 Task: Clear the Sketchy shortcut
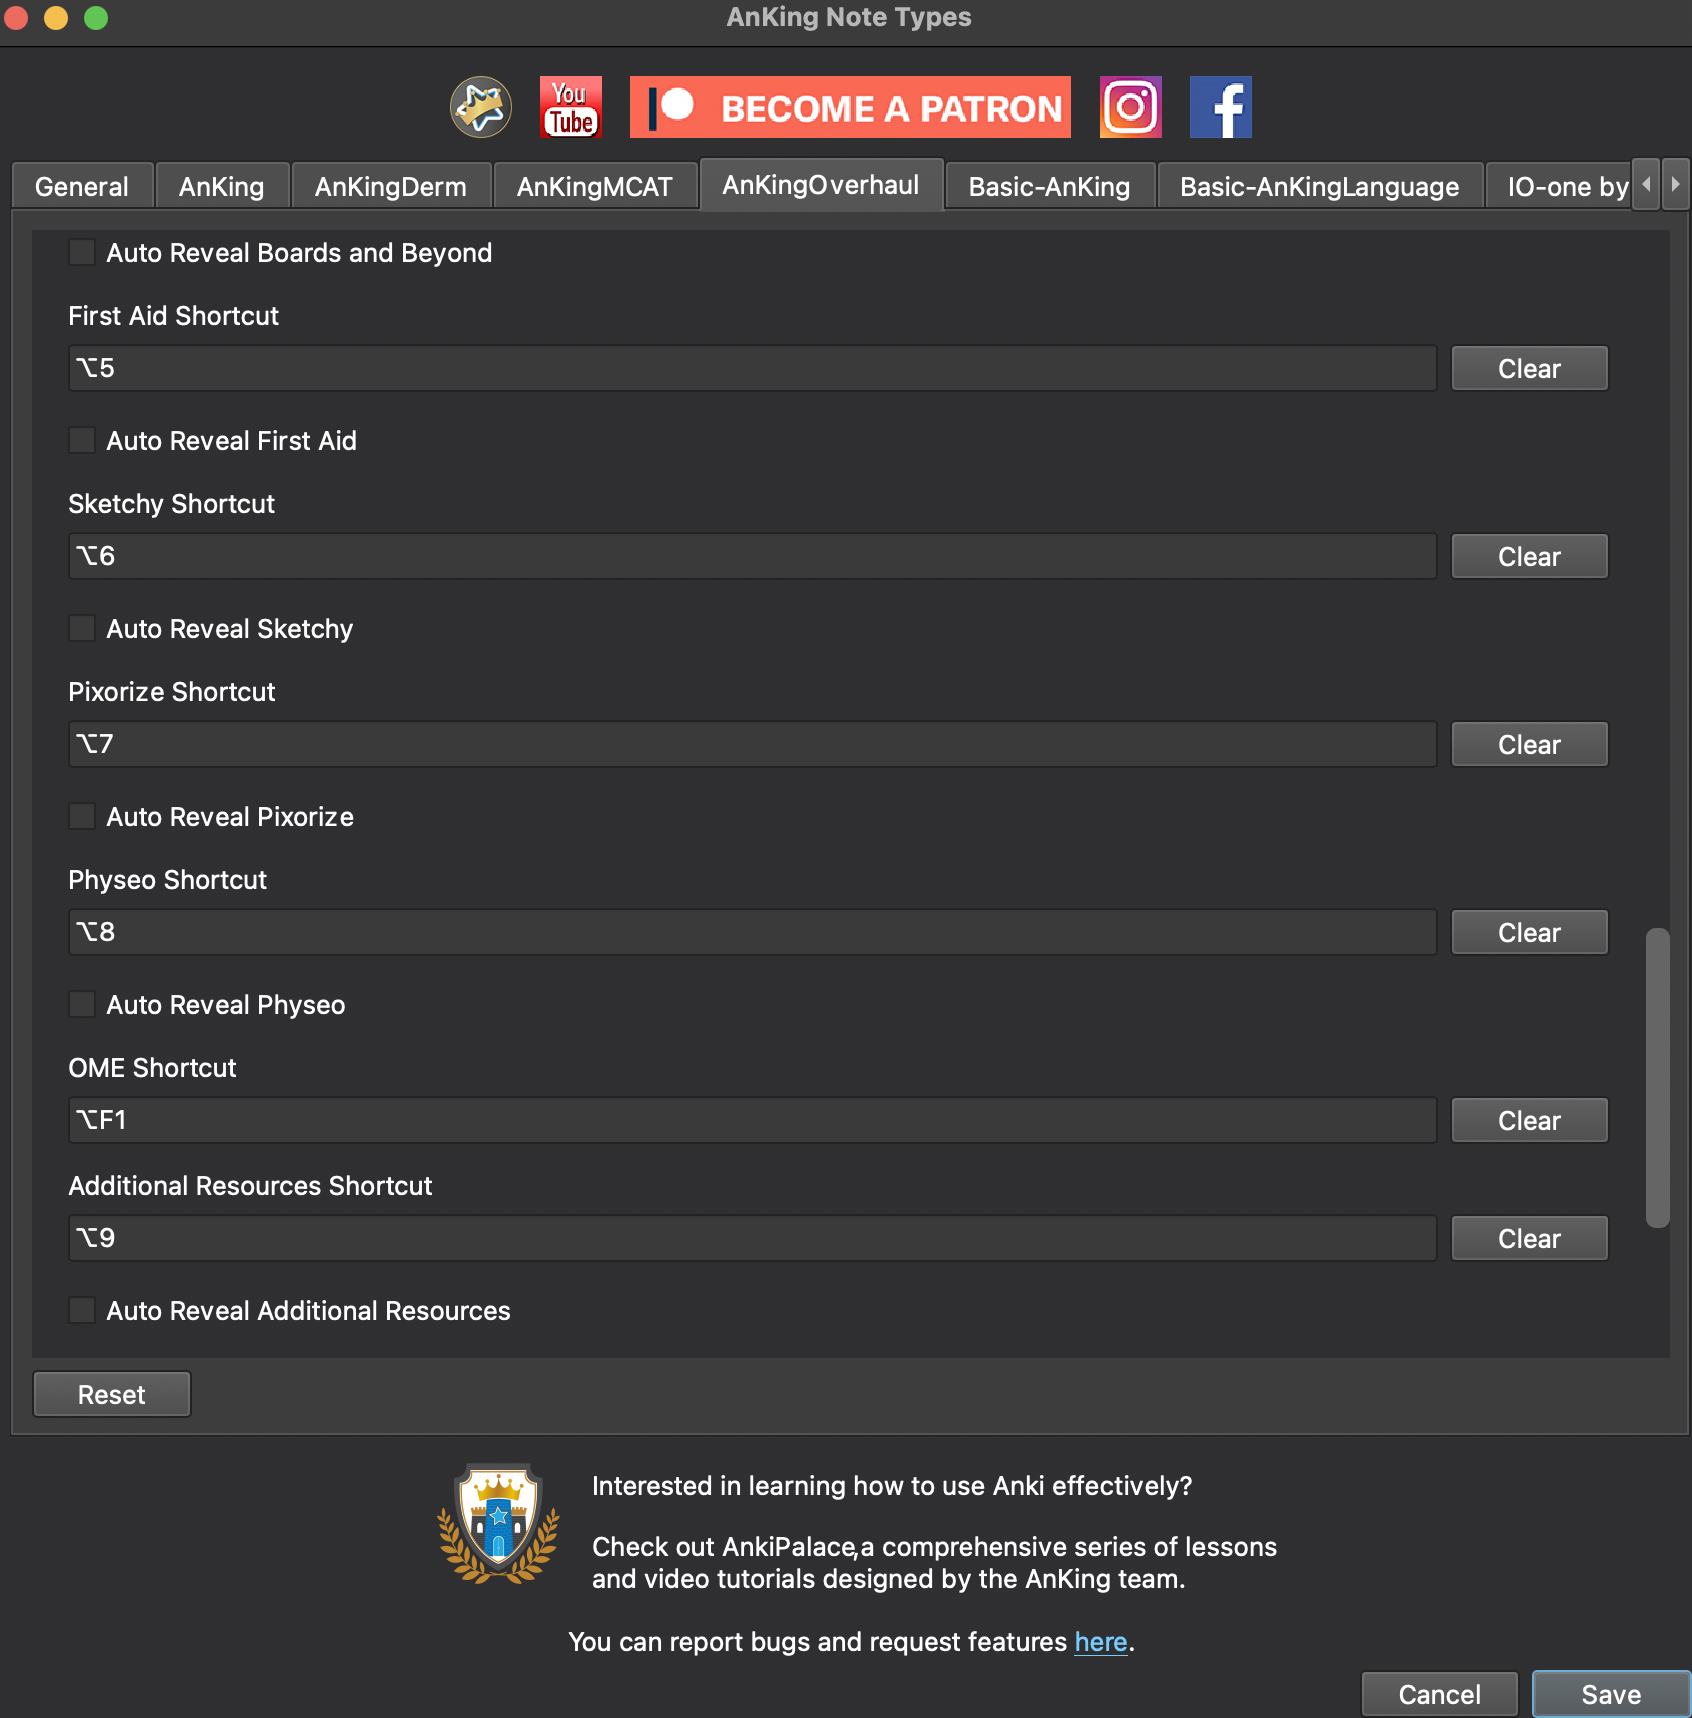[x=1529, y=556]
